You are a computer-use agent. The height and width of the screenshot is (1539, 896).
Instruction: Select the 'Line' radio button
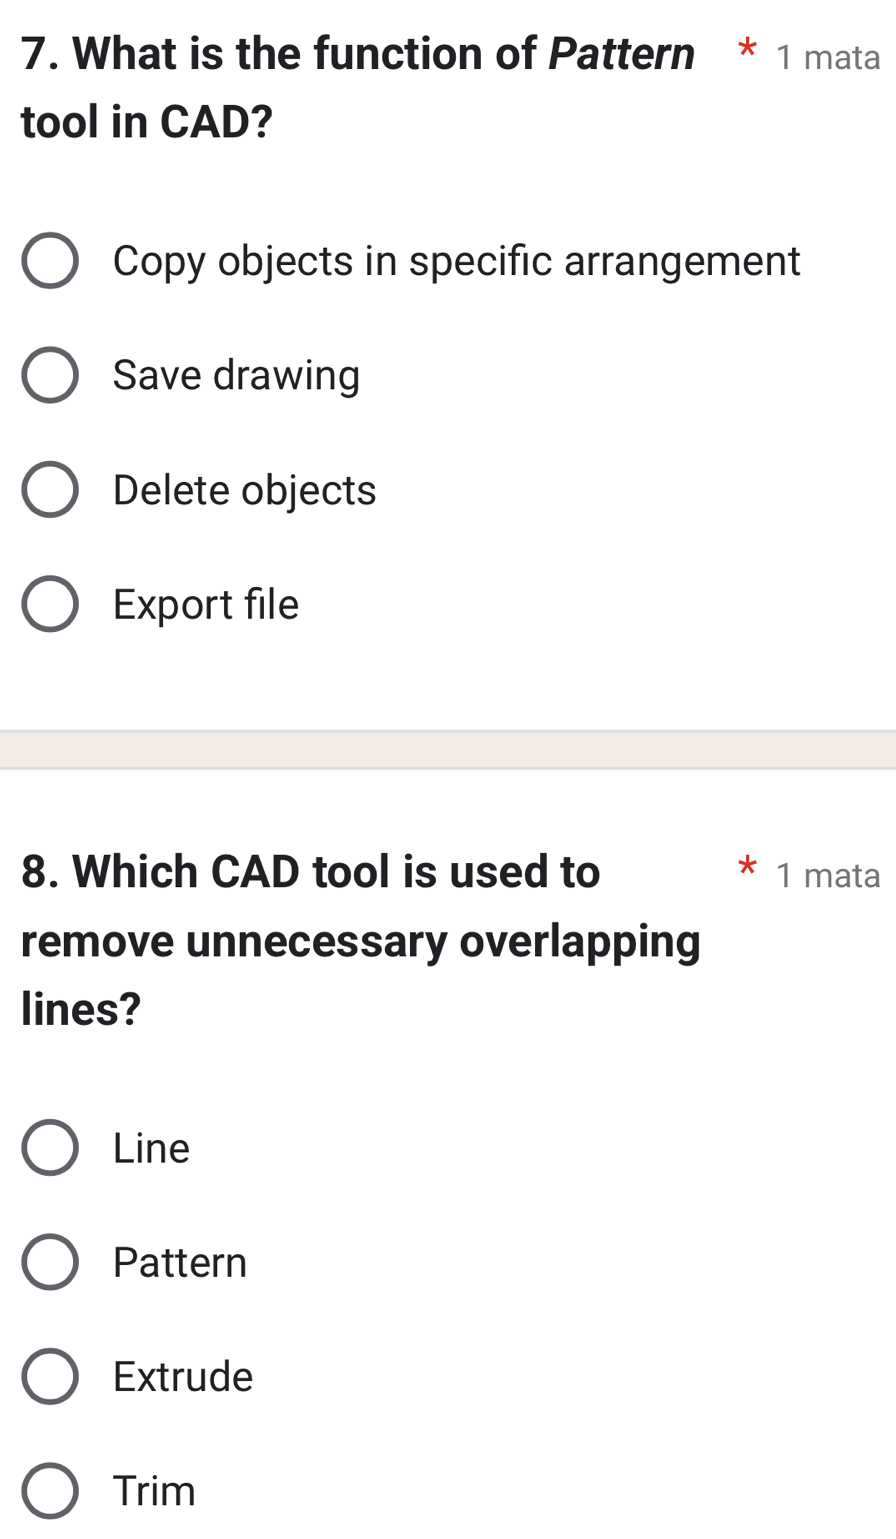[x=50, y=1147]
